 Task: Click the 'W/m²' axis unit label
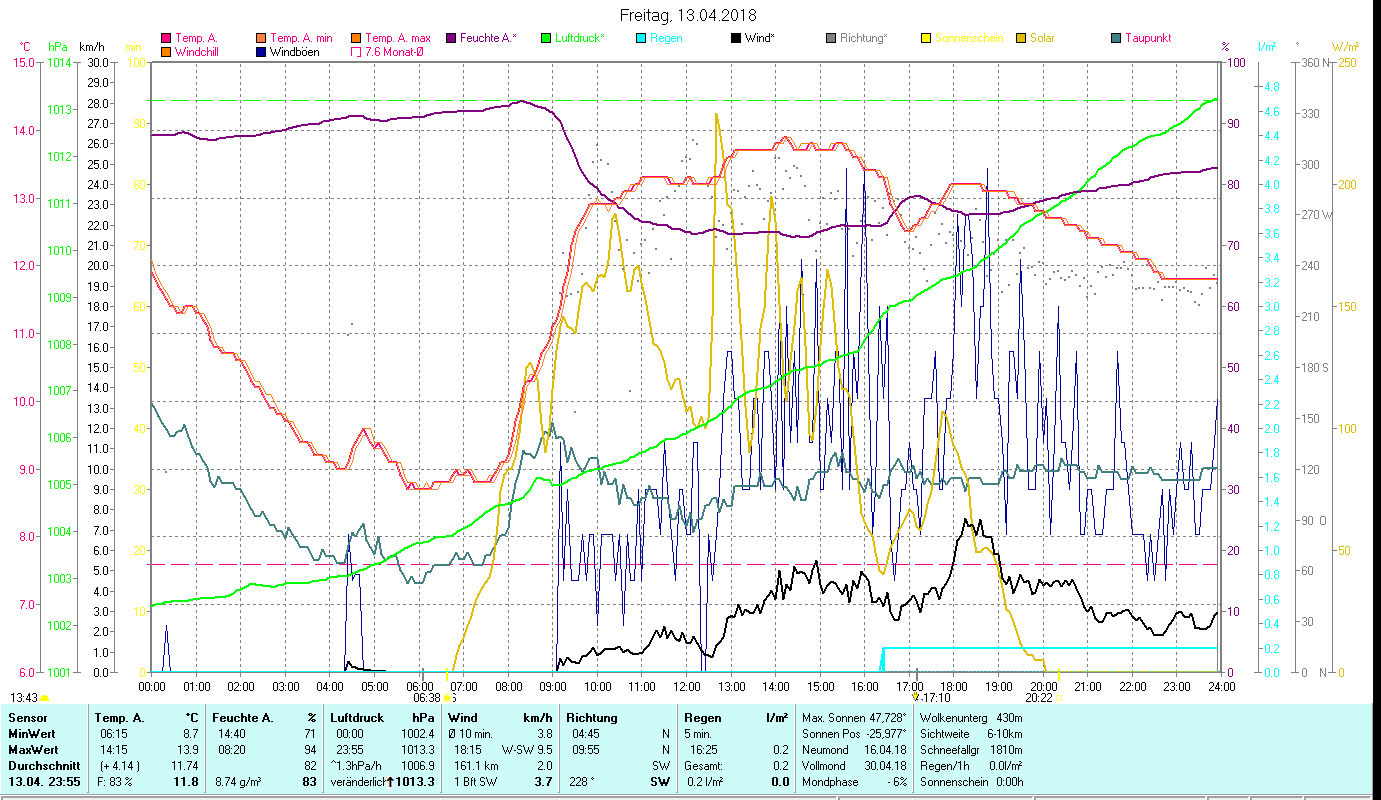click(x=1344, y=46)
